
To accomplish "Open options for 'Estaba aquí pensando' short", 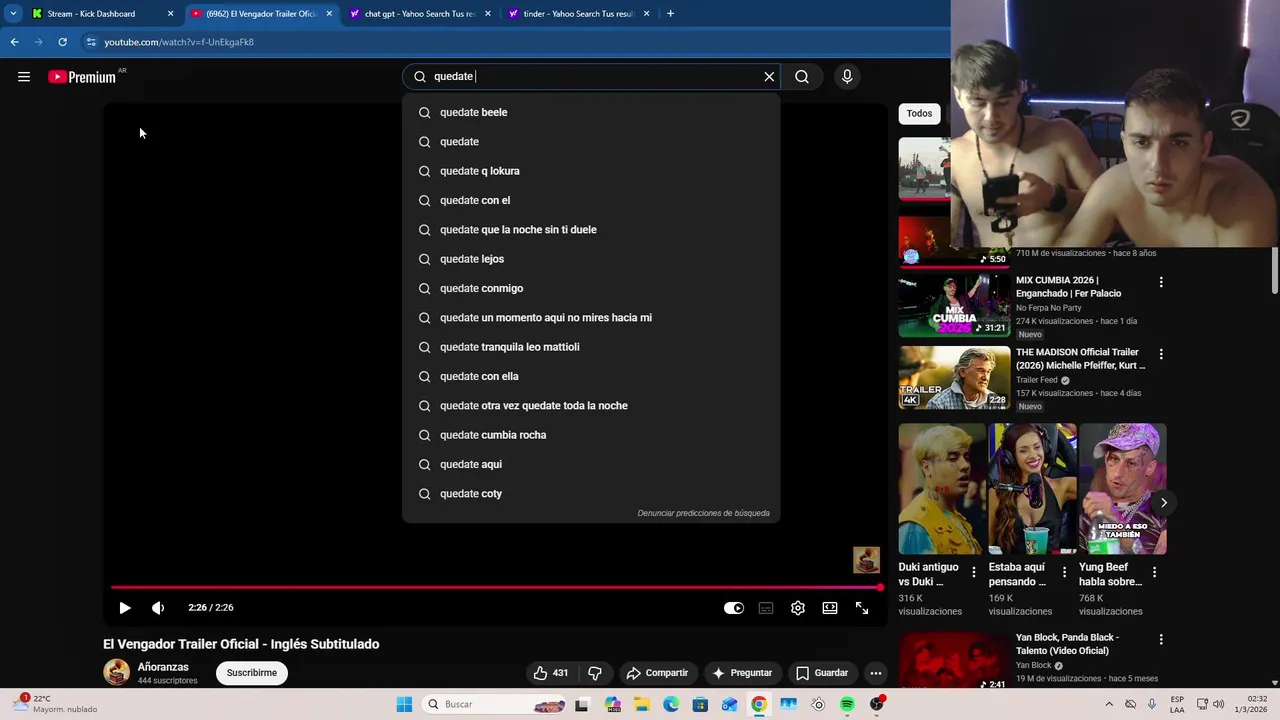I will [x=1064, y=572].
